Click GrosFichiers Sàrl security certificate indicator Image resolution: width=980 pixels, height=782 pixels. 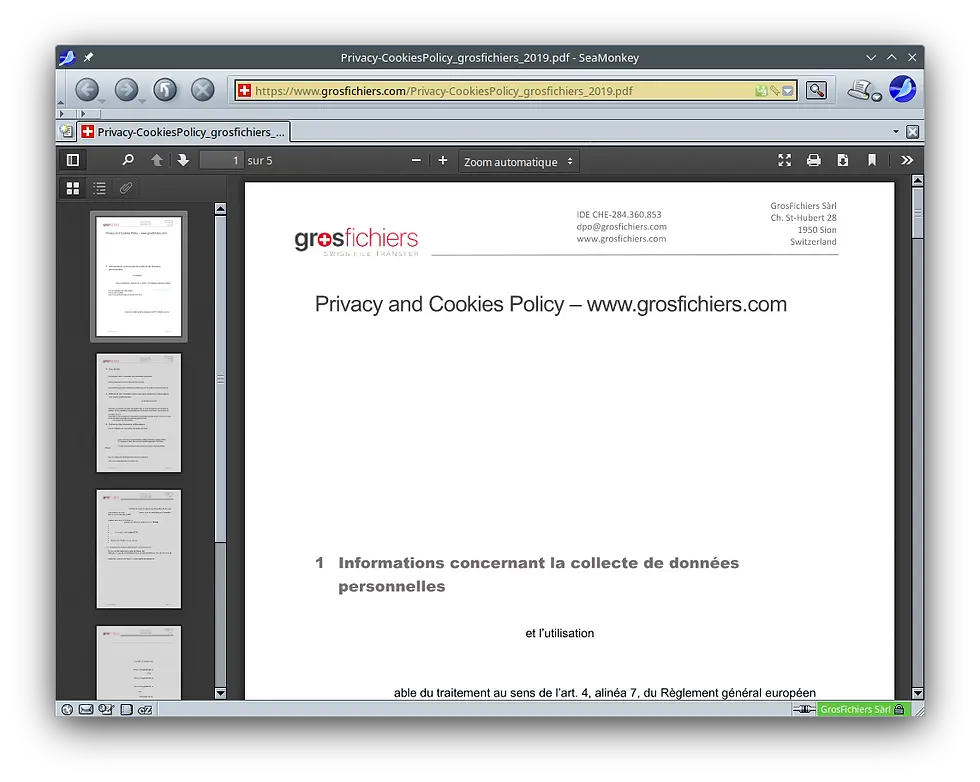point(862,709)
